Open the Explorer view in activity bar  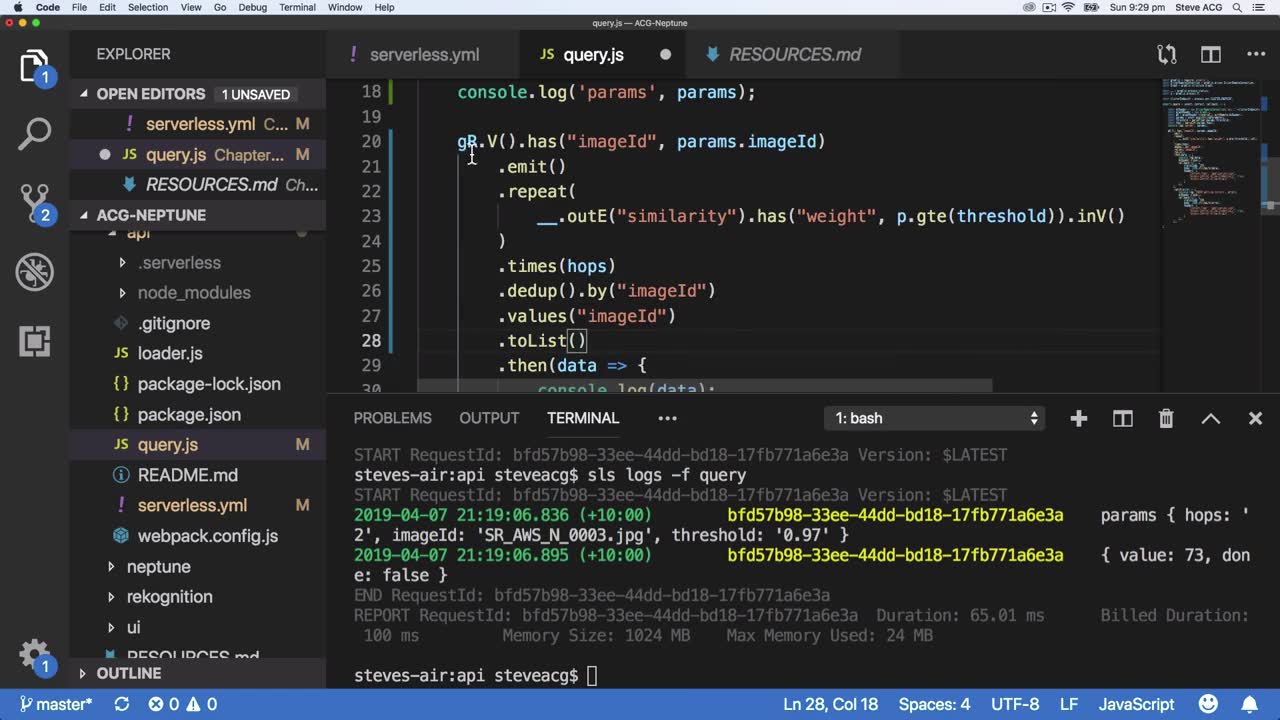click(34, 66)
